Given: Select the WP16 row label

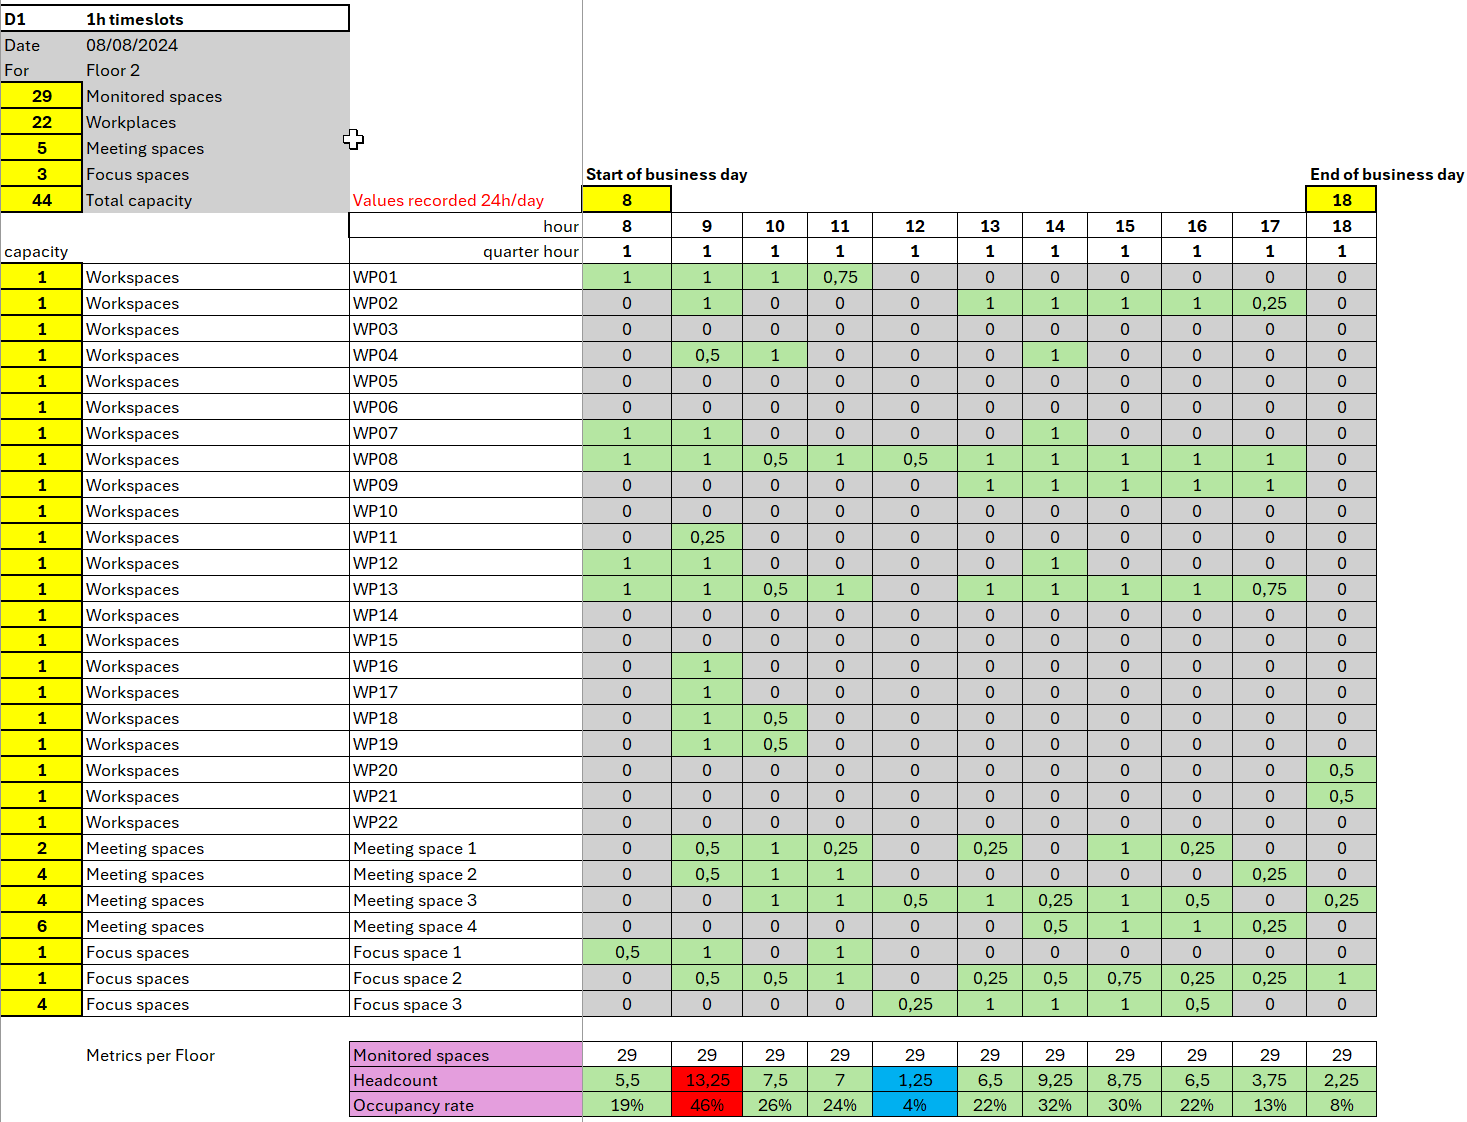Looking at the screenshot, I should 466,666.
